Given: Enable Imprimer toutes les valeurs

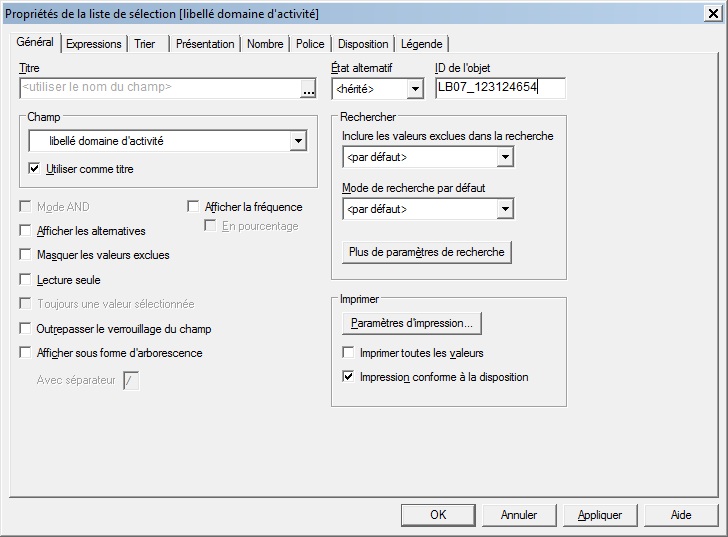Looking at the screenshot, I should pos(348,353).
